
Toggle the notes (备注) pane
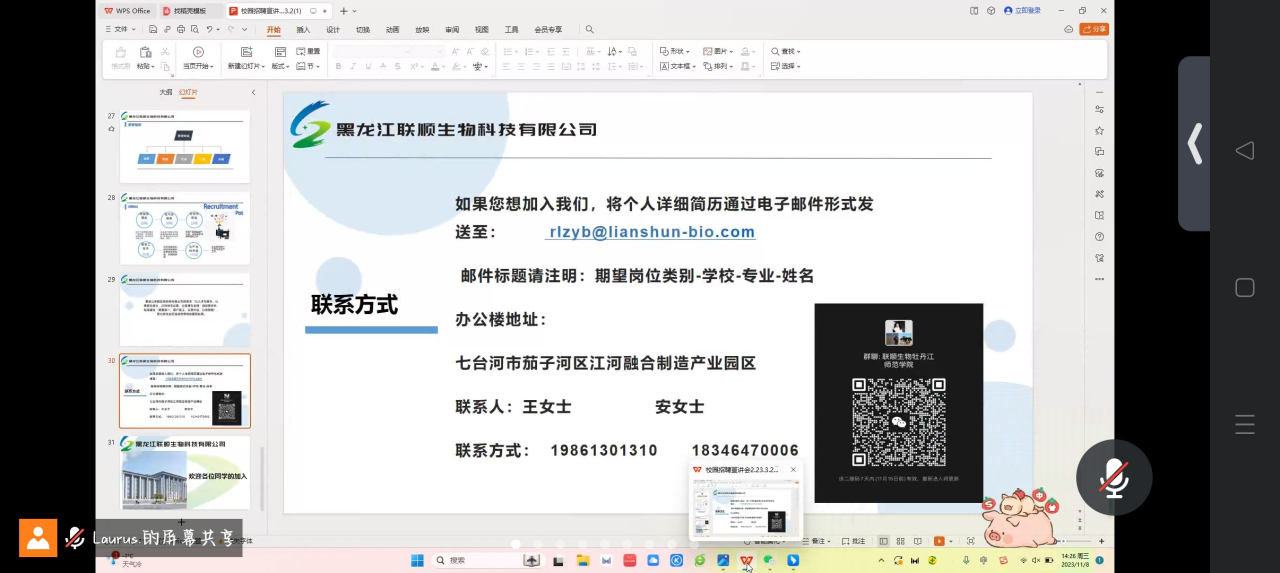click(x=818, y=541)
